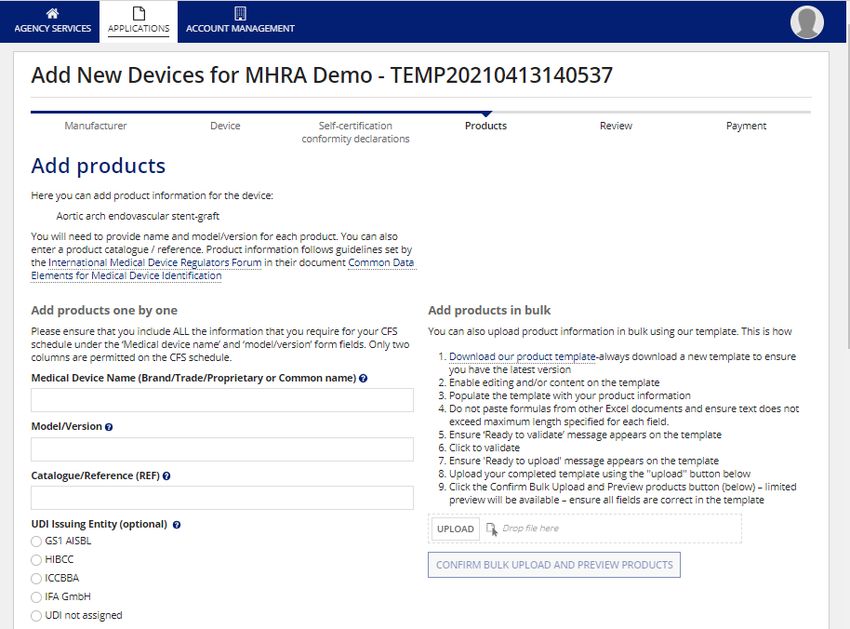Open Common Data Elements document link

click(x=222, y=269)
